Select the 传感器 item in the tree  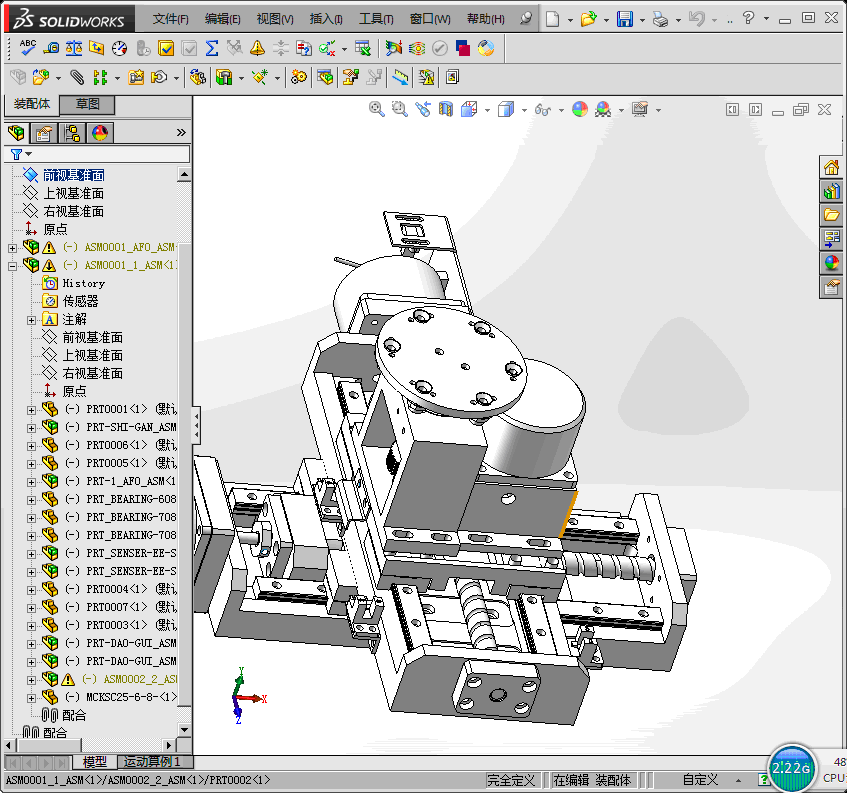coord(80,301)
